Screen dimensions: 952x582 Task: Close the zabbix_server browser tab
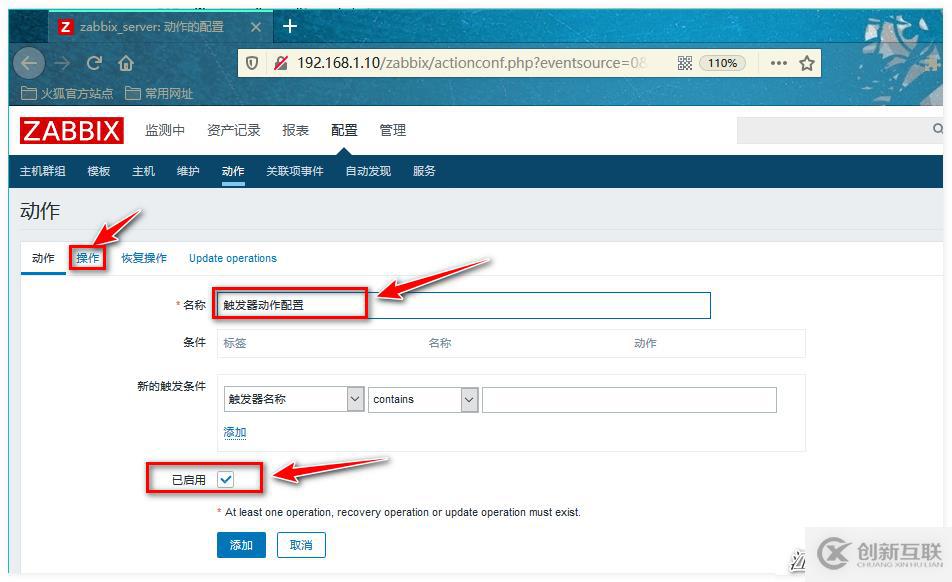coord(256,27)
